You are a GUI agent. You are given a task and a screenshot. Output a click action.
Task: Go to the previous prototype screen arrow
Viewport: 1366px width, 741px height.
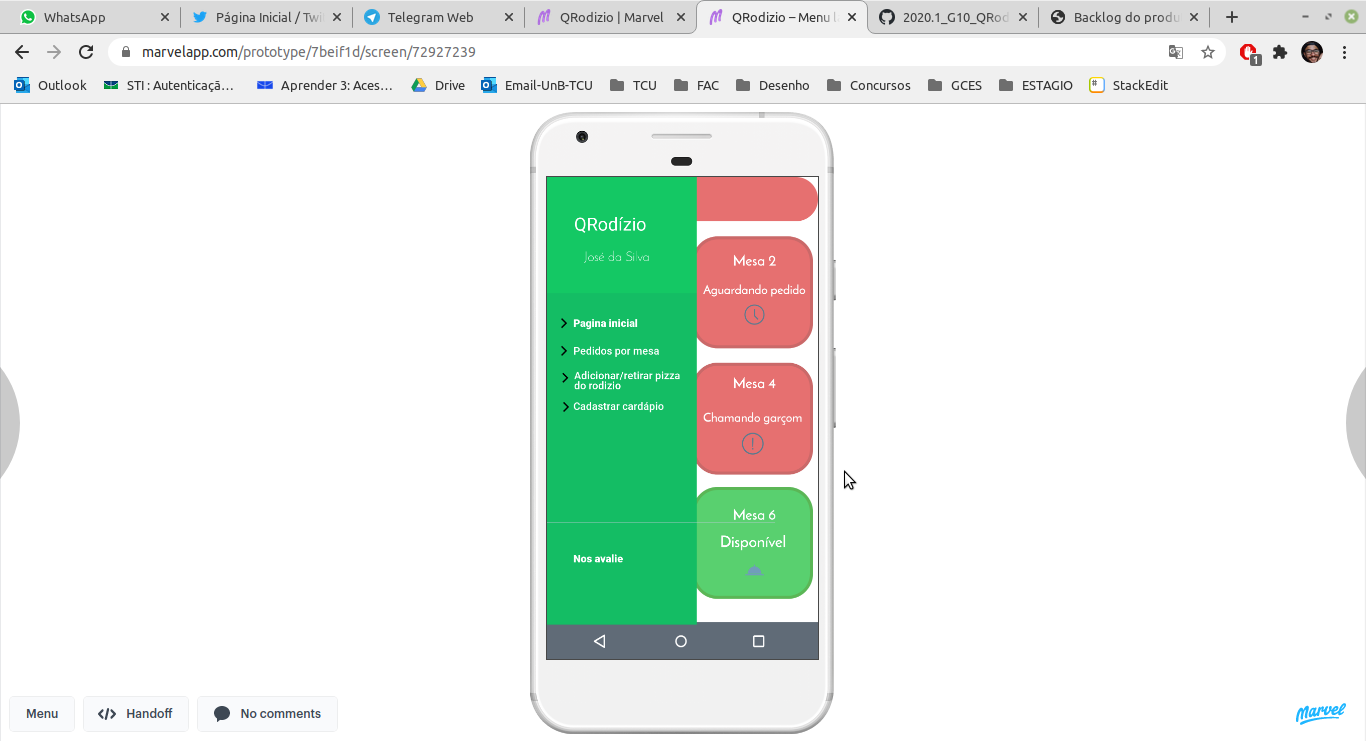8,424
